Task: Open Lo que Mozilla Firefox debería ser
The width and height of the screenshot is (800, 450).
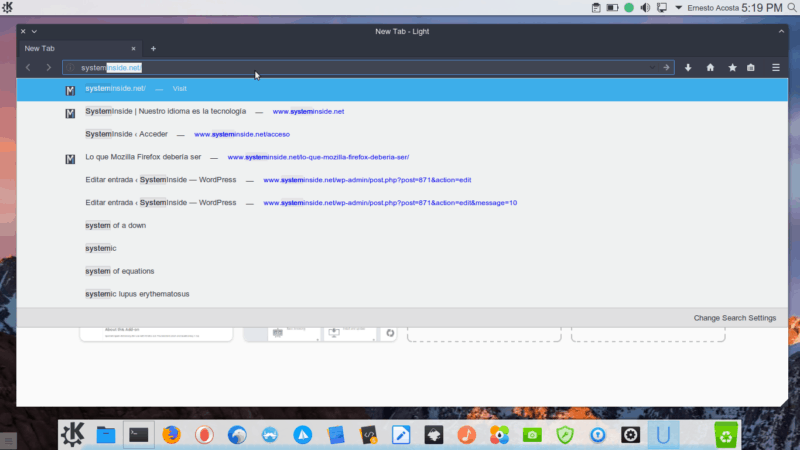Action: click(402, 157)
